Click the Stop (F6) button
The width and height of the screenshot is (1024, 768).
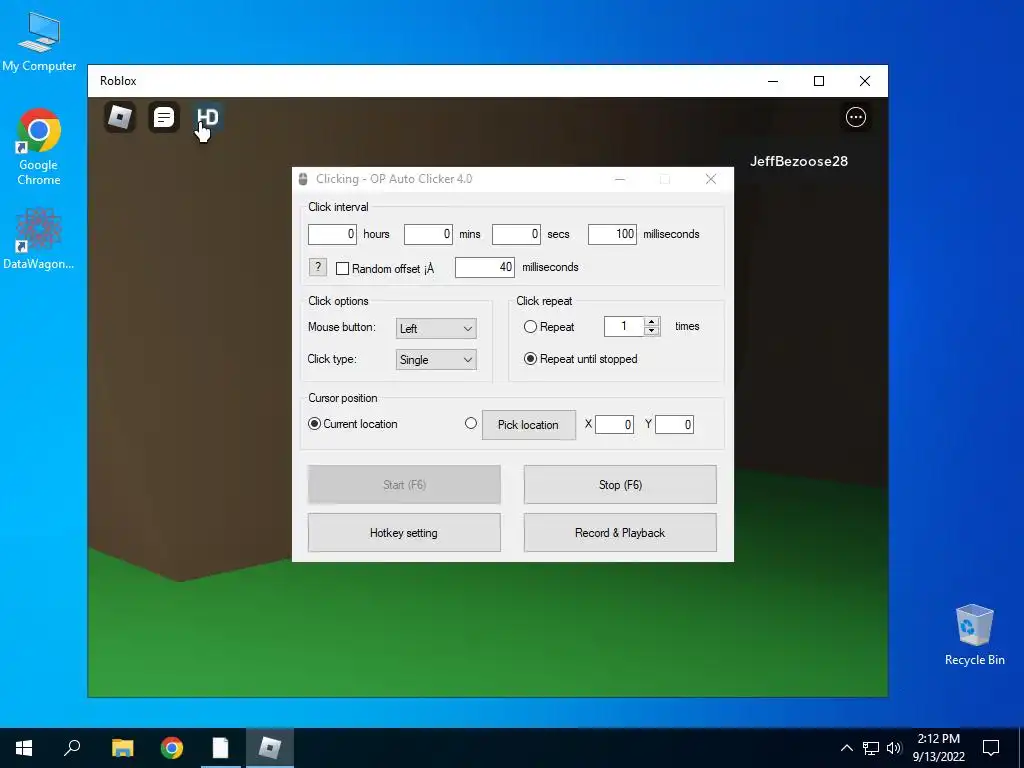620,485
